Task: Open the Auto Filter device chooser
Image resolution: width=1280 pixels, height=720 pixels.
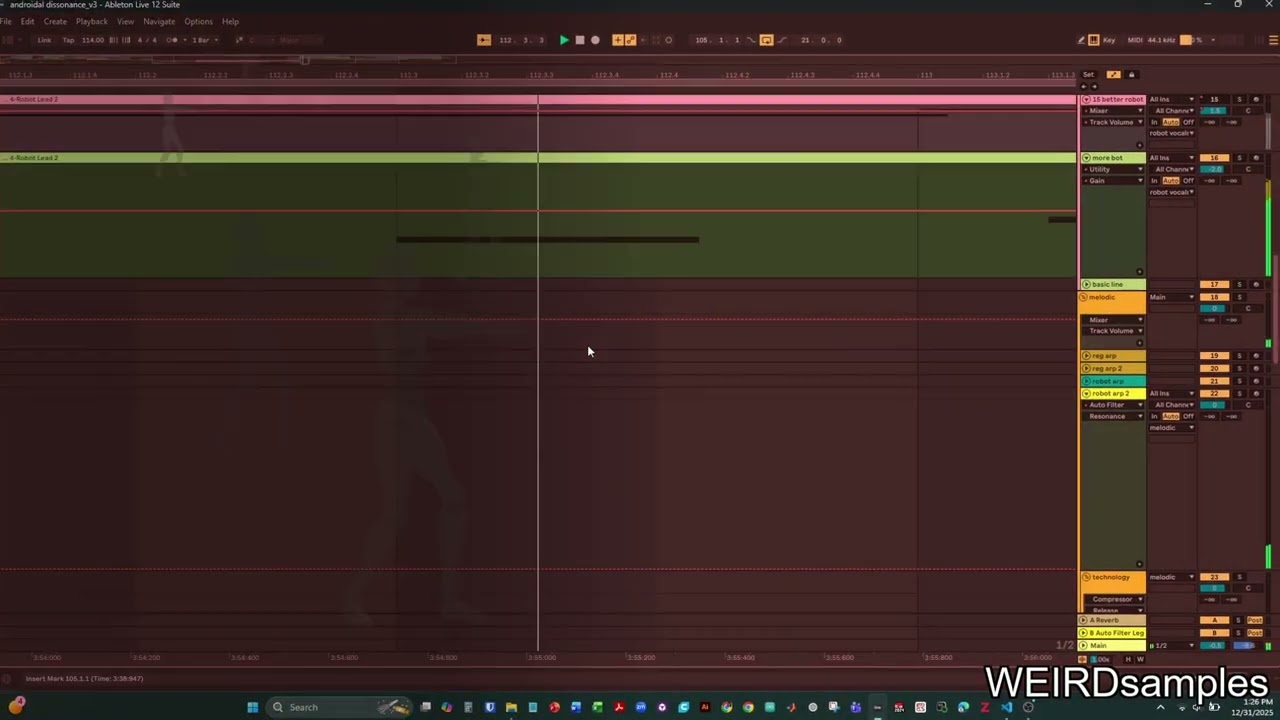Action: (x=1114, y=405)
